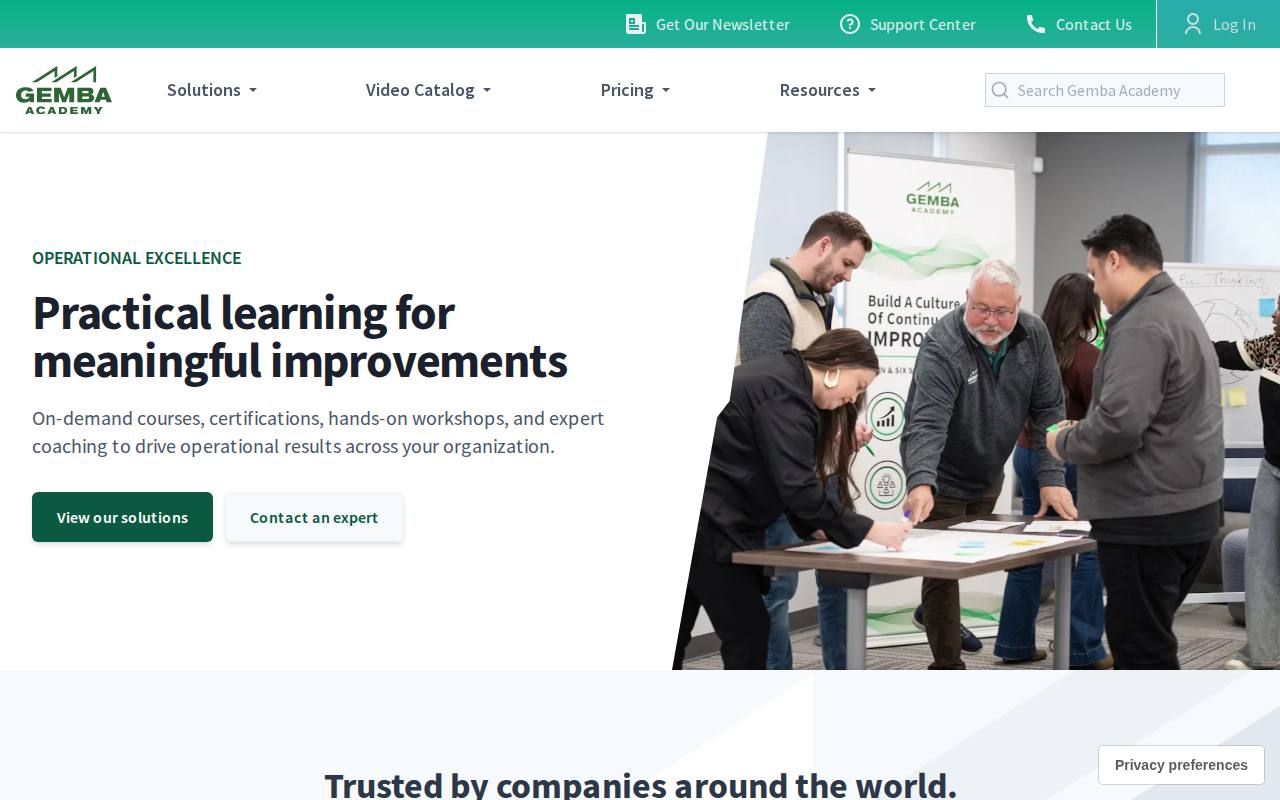Expand the Solutions dropdown menu
The height and width of the screenshot is (800, 1280).
(212, 90)
